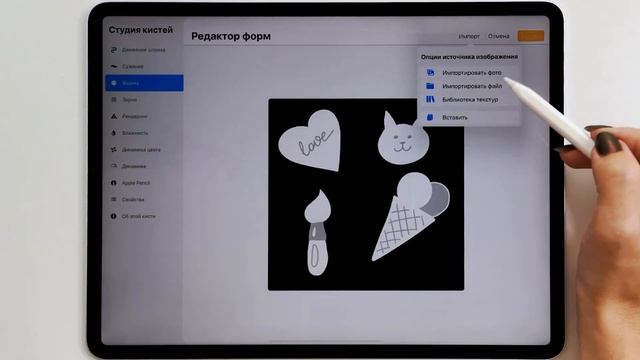640x360 pixels.
Task: Tap the Импорт button in header
Action: 469,36
